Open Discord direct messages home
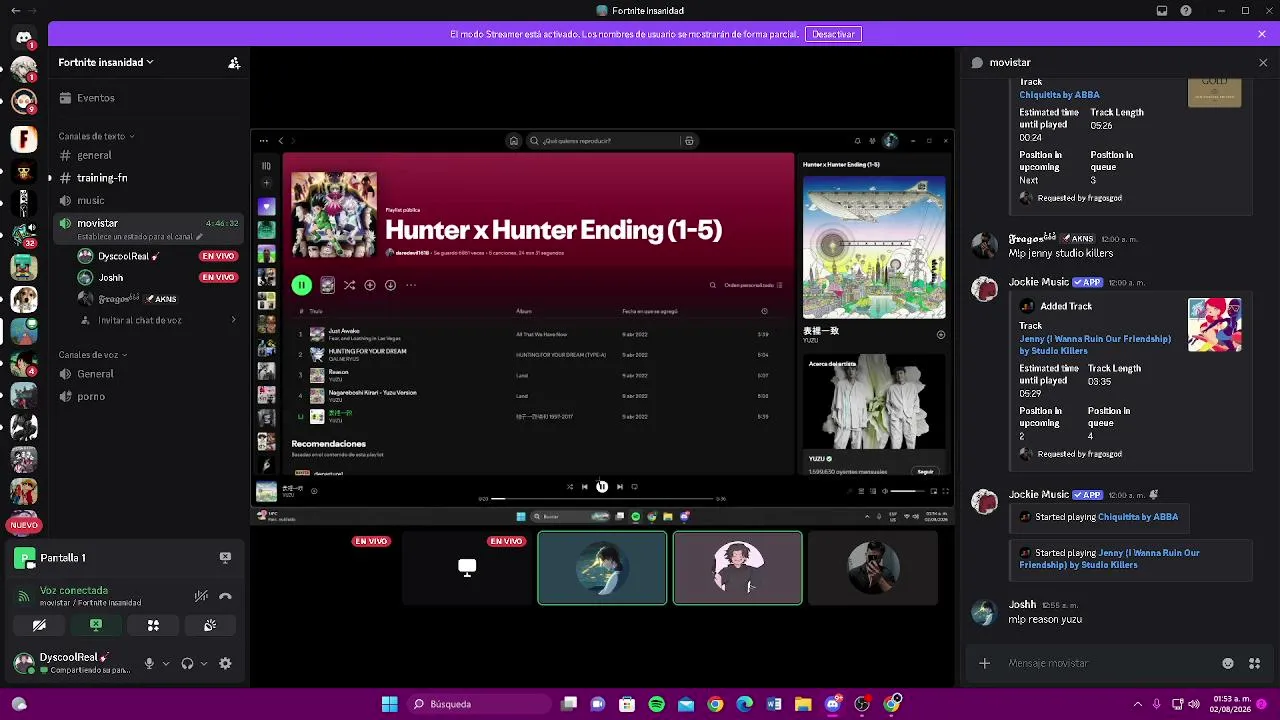Viewport: 1280px width, 720px height. [x=24, y=38]
